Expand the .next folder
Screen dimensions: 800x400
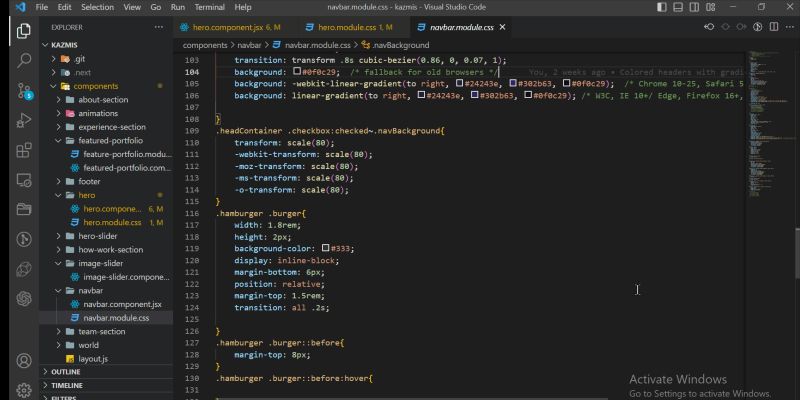coord(106,72)
